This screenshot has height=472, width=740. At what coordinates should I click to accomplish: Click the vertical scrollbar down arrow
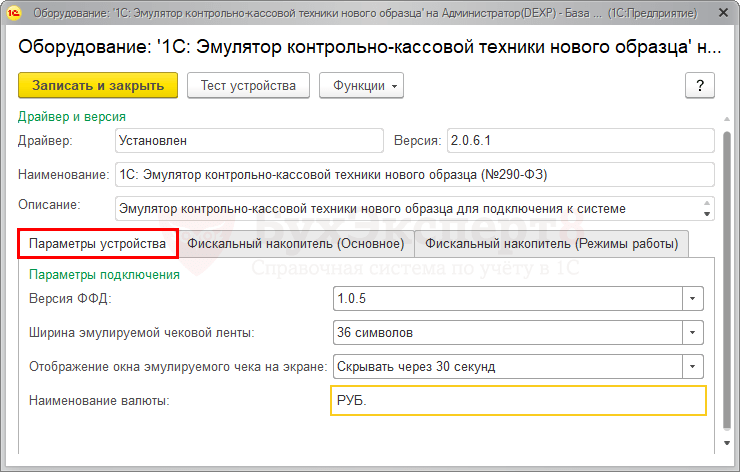pyautogui.click(x=727, y=443)
